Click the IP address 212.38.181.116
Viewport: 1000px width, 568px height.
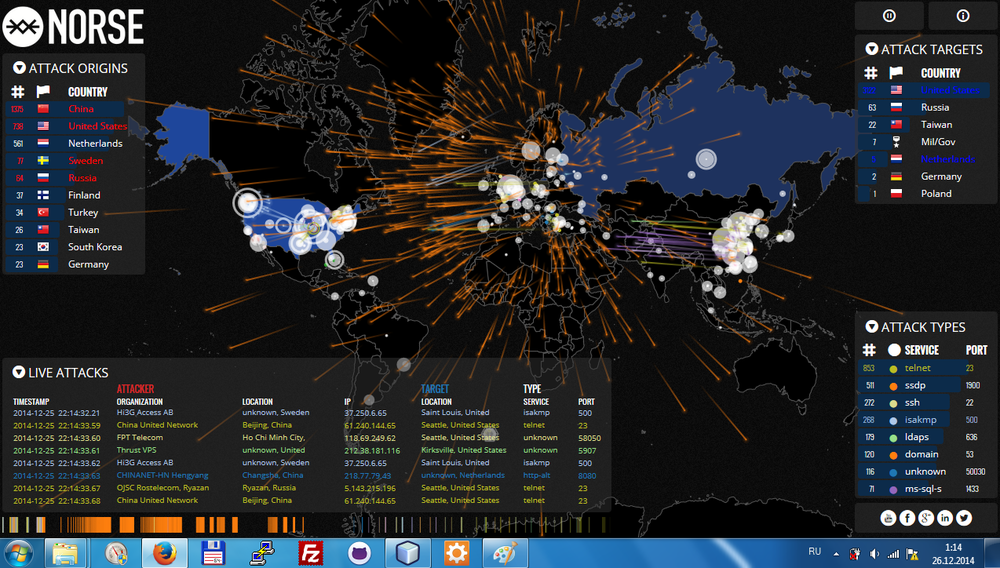(372, 450)
